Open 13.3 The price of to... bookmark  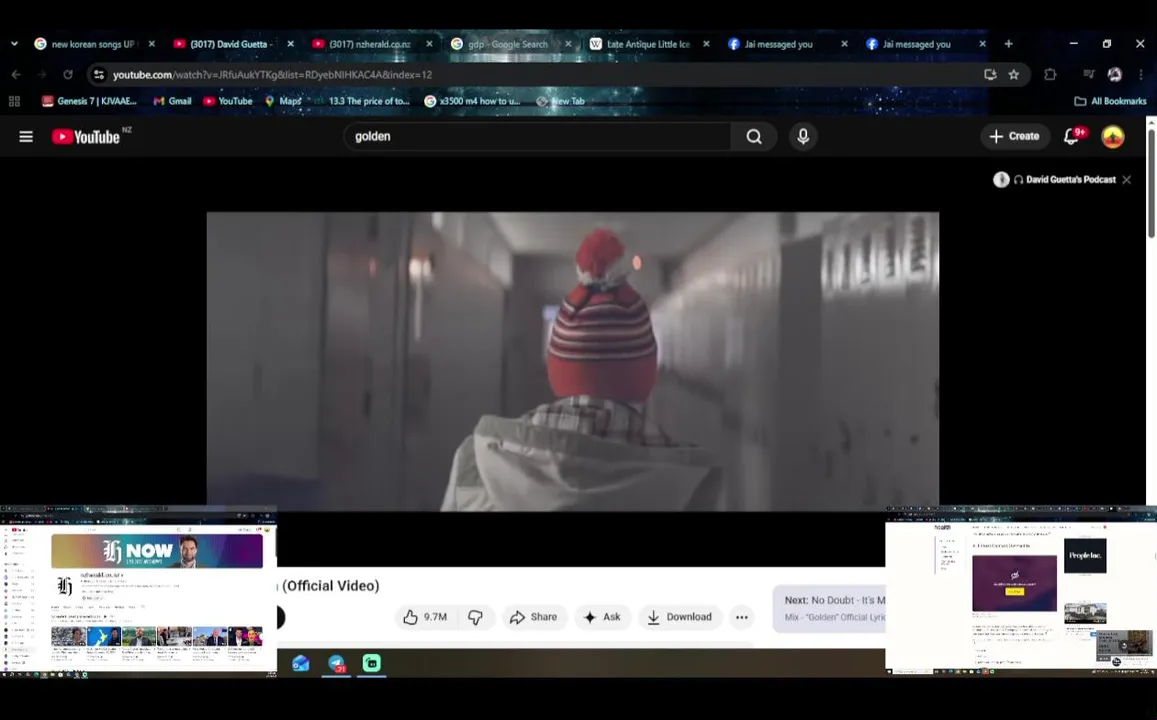(362, 101)
